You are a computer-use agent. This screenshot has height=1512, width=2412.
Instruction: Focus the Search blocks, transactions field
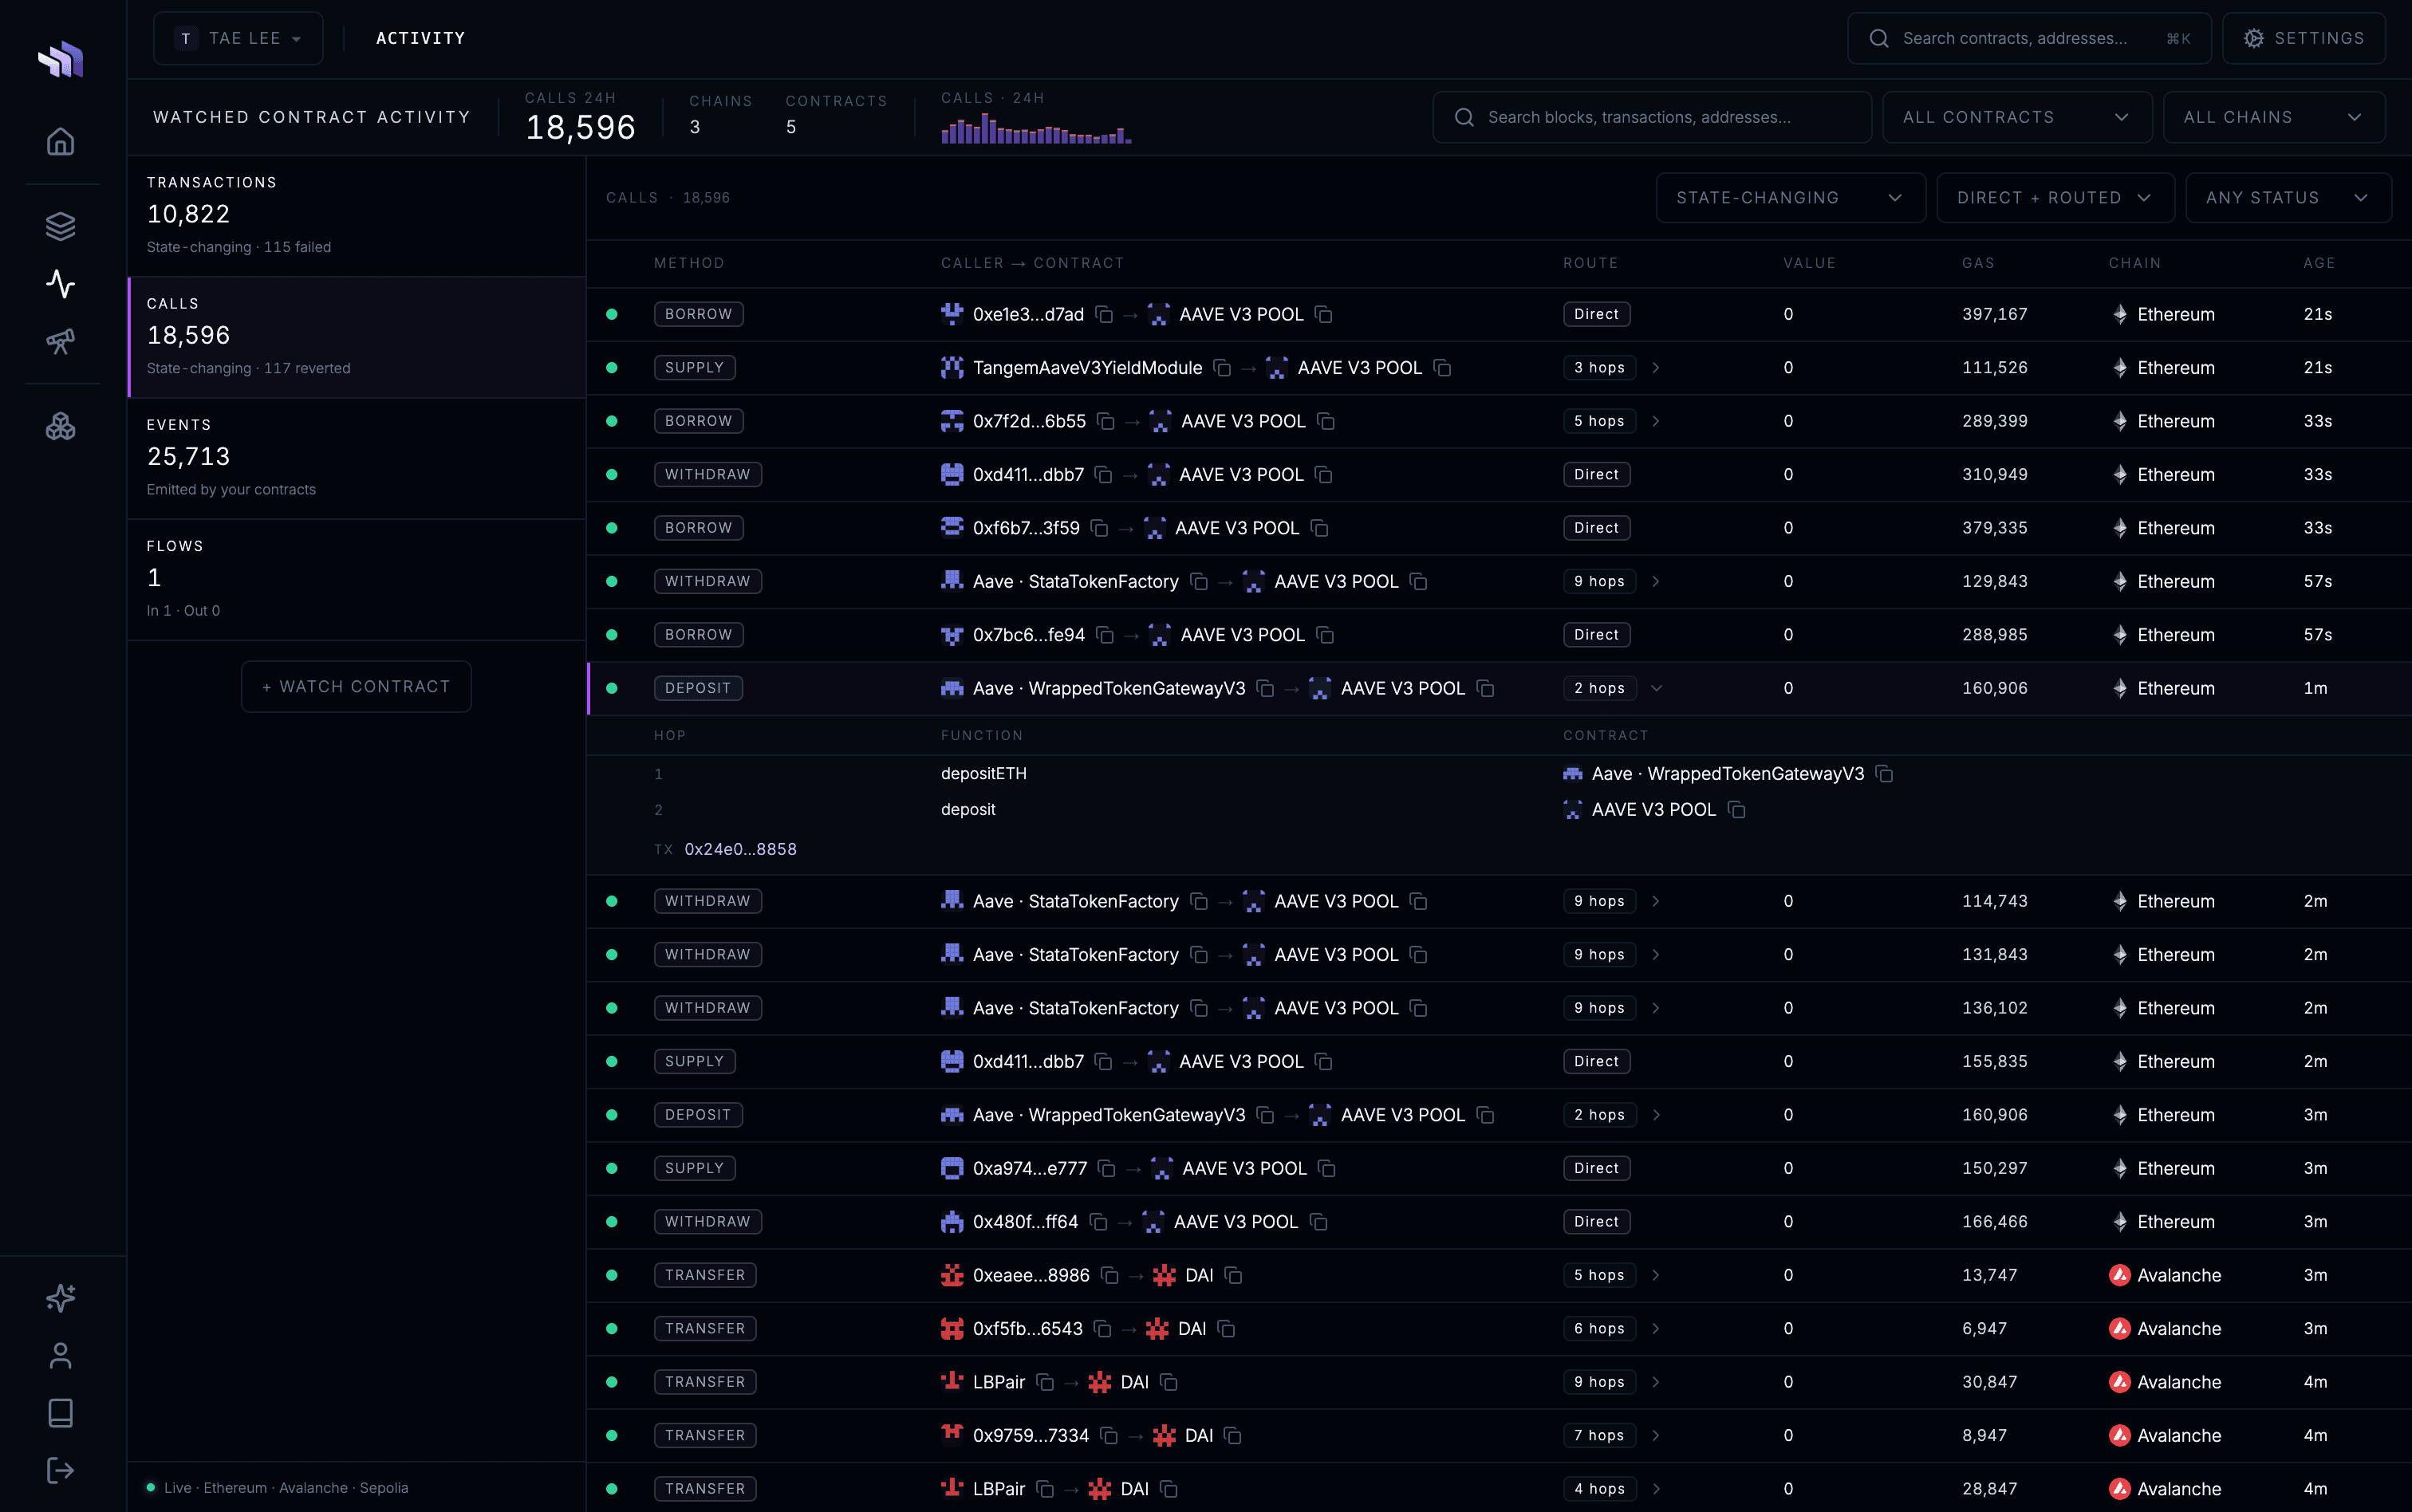[1652, 117]
